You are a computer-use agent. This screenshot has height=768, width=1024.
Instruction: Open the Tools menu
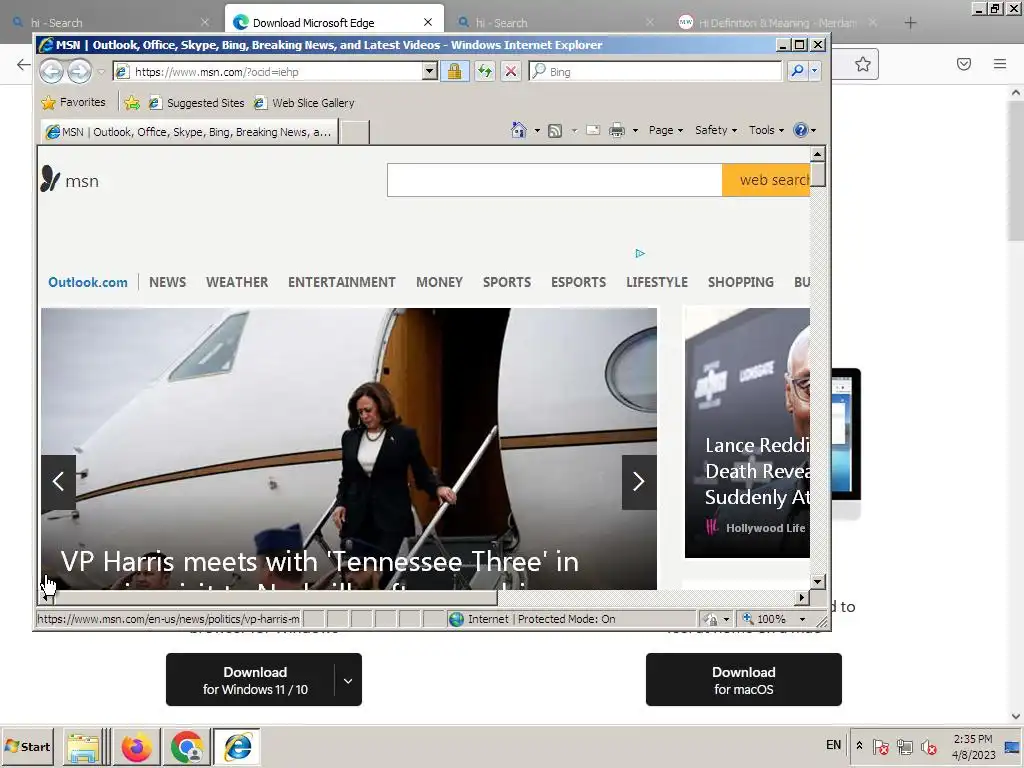[766, 130]
